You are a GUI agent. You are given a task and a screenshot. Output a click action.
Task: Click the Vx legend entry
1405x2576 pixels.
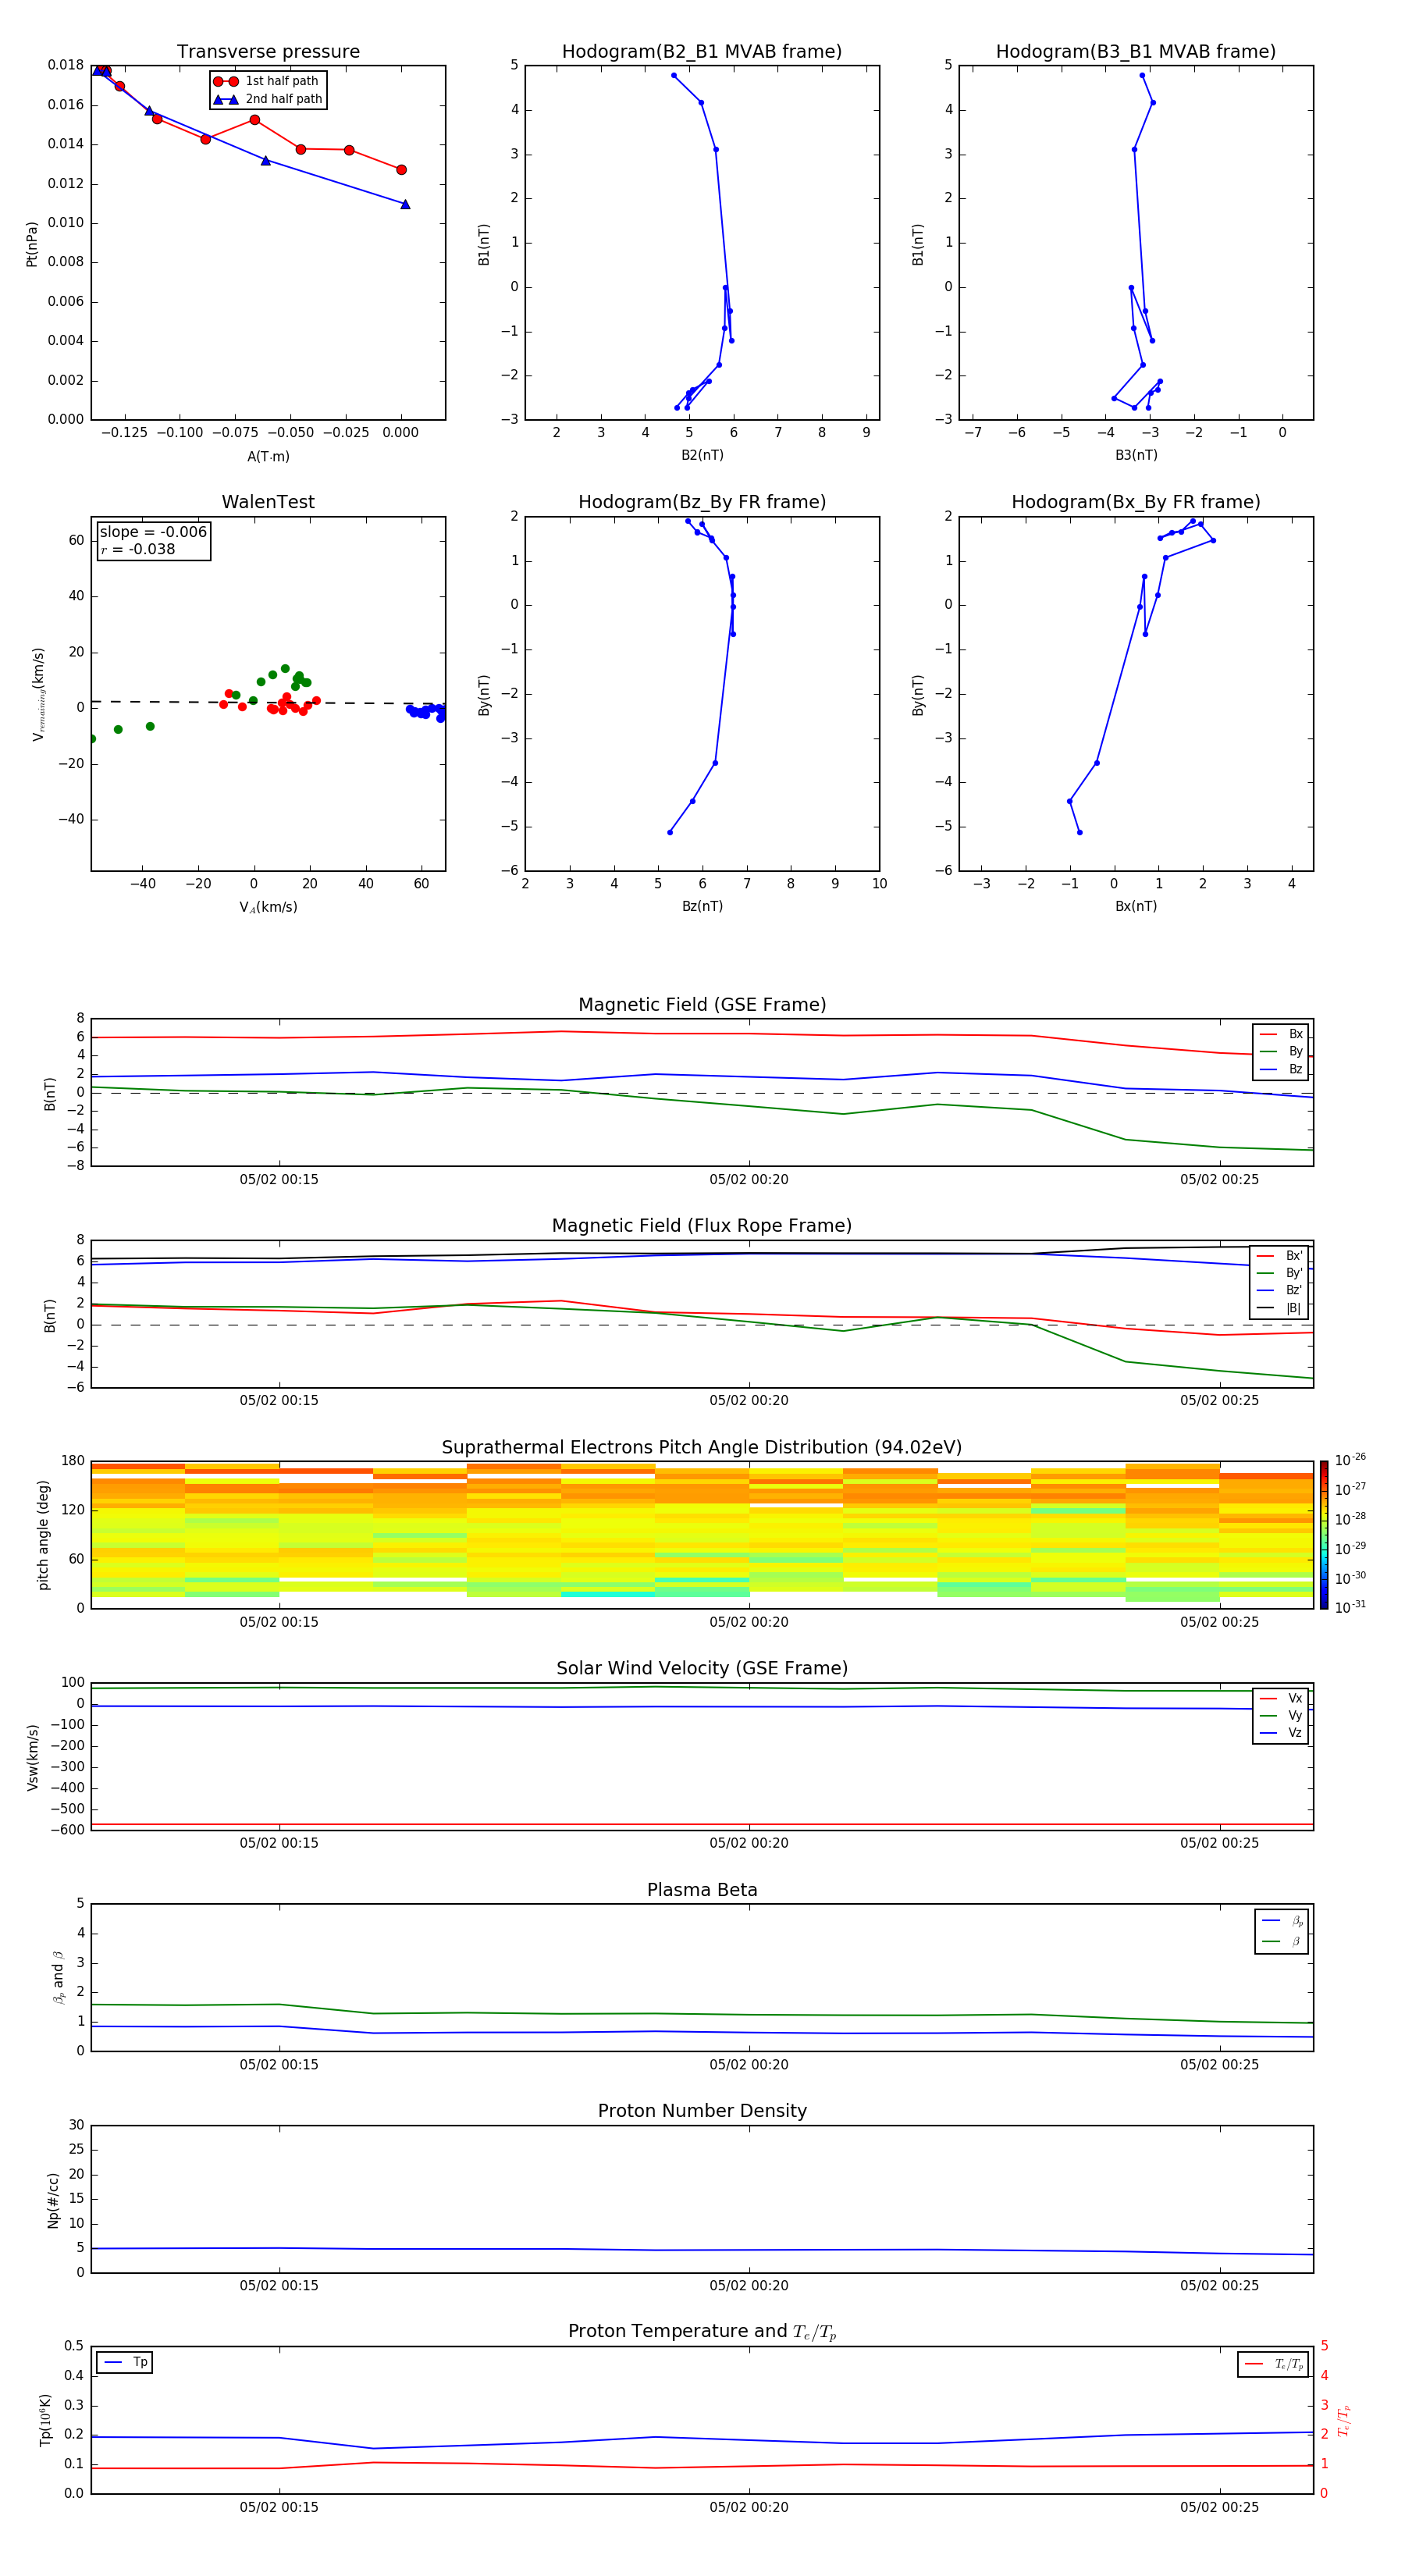(x=1281, y=1698)
